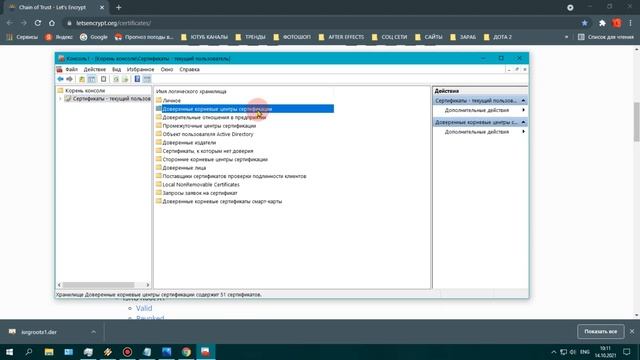
Task: Open the Файл menu
Action: [x=71, y=70]
